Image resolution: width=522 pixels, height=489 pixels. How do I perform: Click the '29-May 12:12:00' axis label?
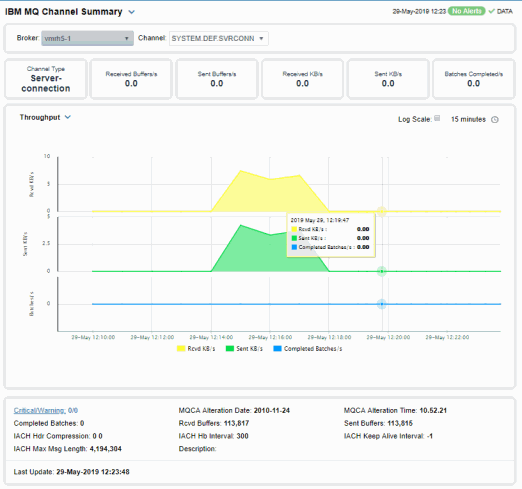tap(152, 337)
